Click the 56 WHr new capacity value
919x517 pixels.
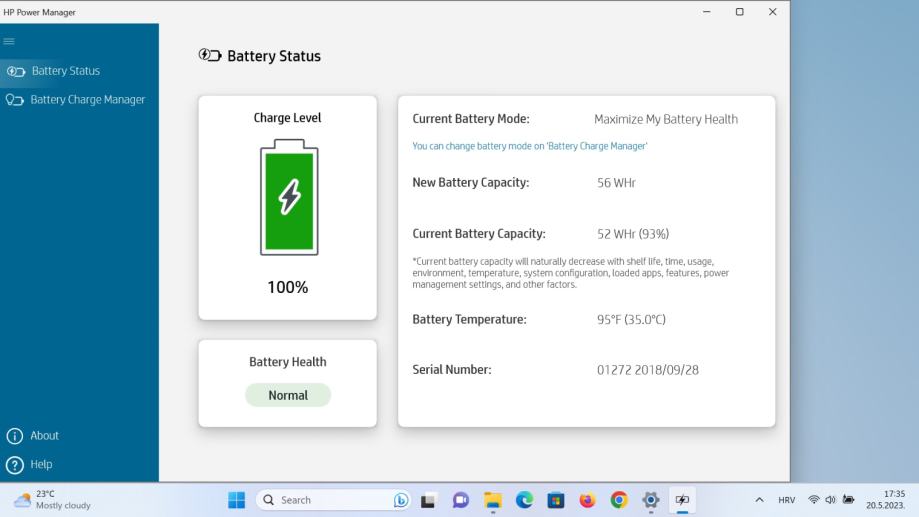point(616,183)
